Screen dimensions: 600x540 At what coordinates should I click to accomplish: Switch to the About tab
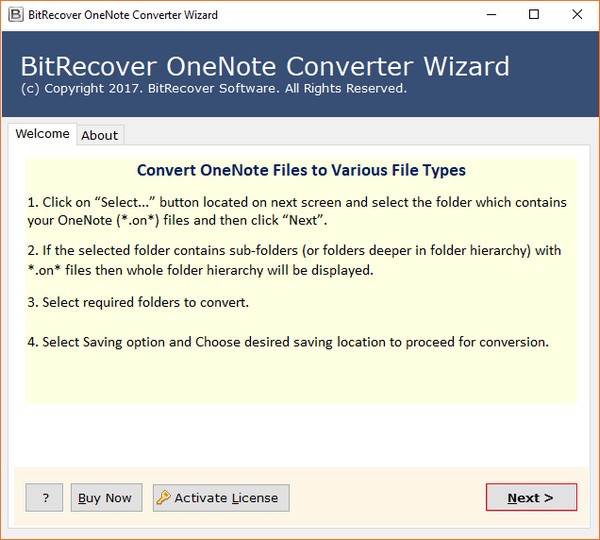[100, 135]
